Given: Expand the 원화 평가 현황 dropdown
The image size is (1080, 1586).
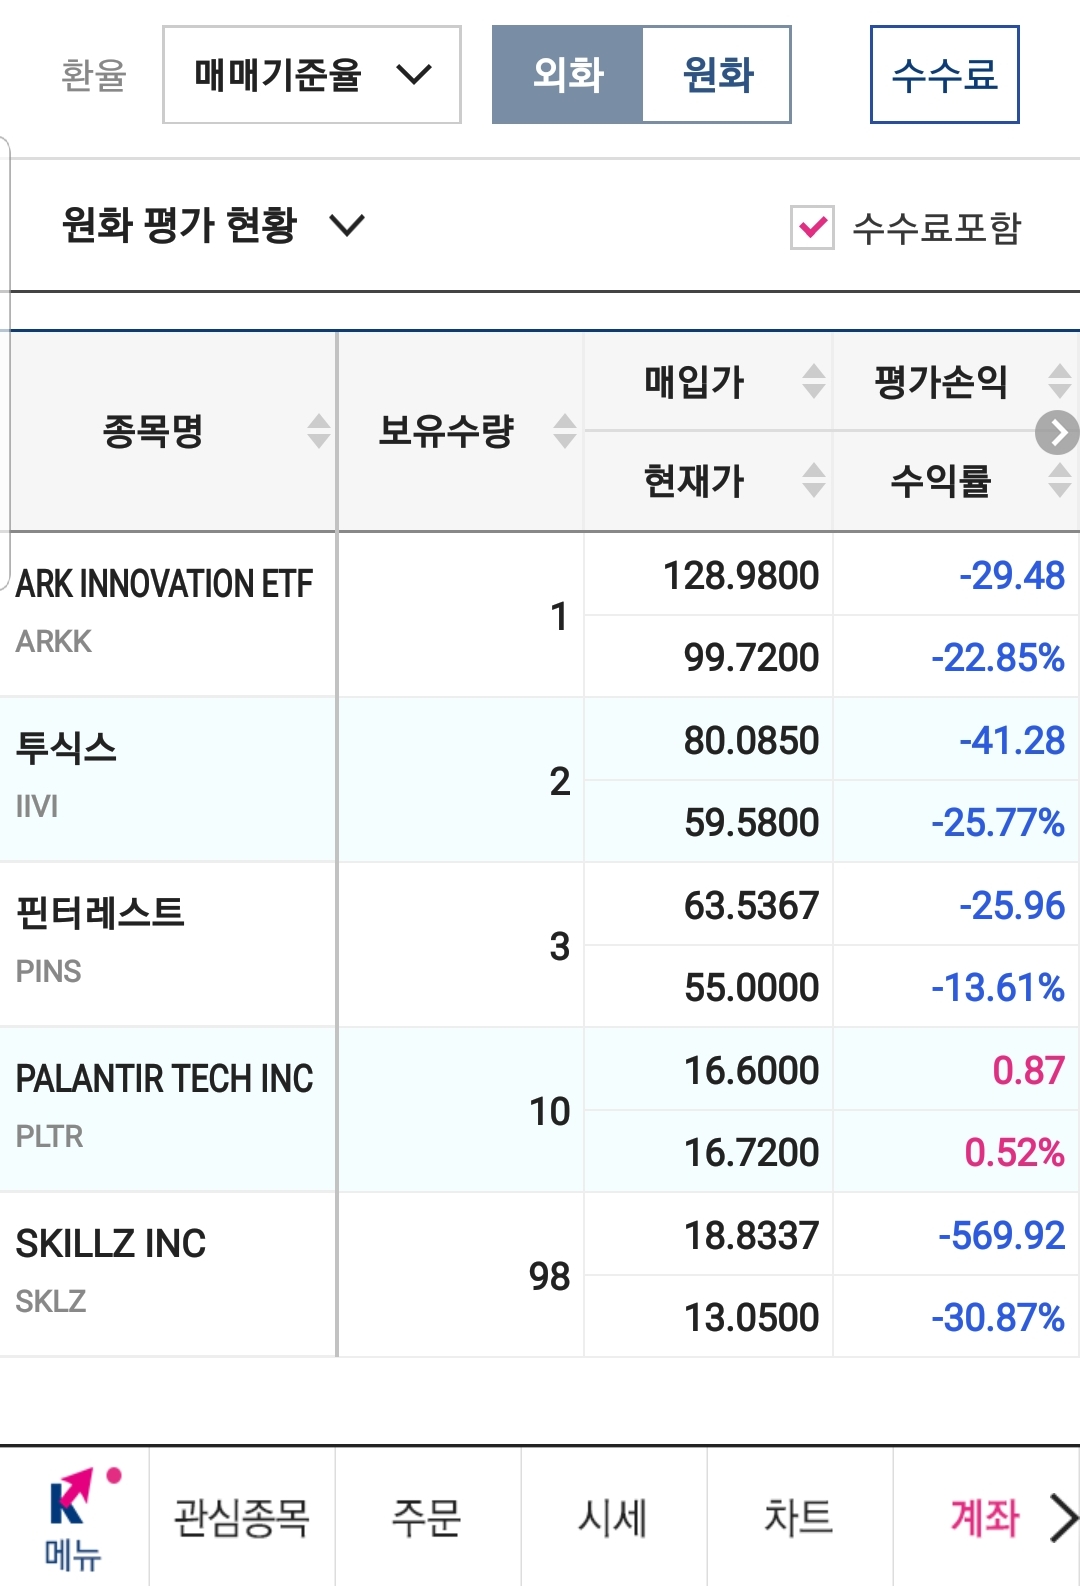Looking at the screenshot, I should pyautogui.click(x=213, y=225).
